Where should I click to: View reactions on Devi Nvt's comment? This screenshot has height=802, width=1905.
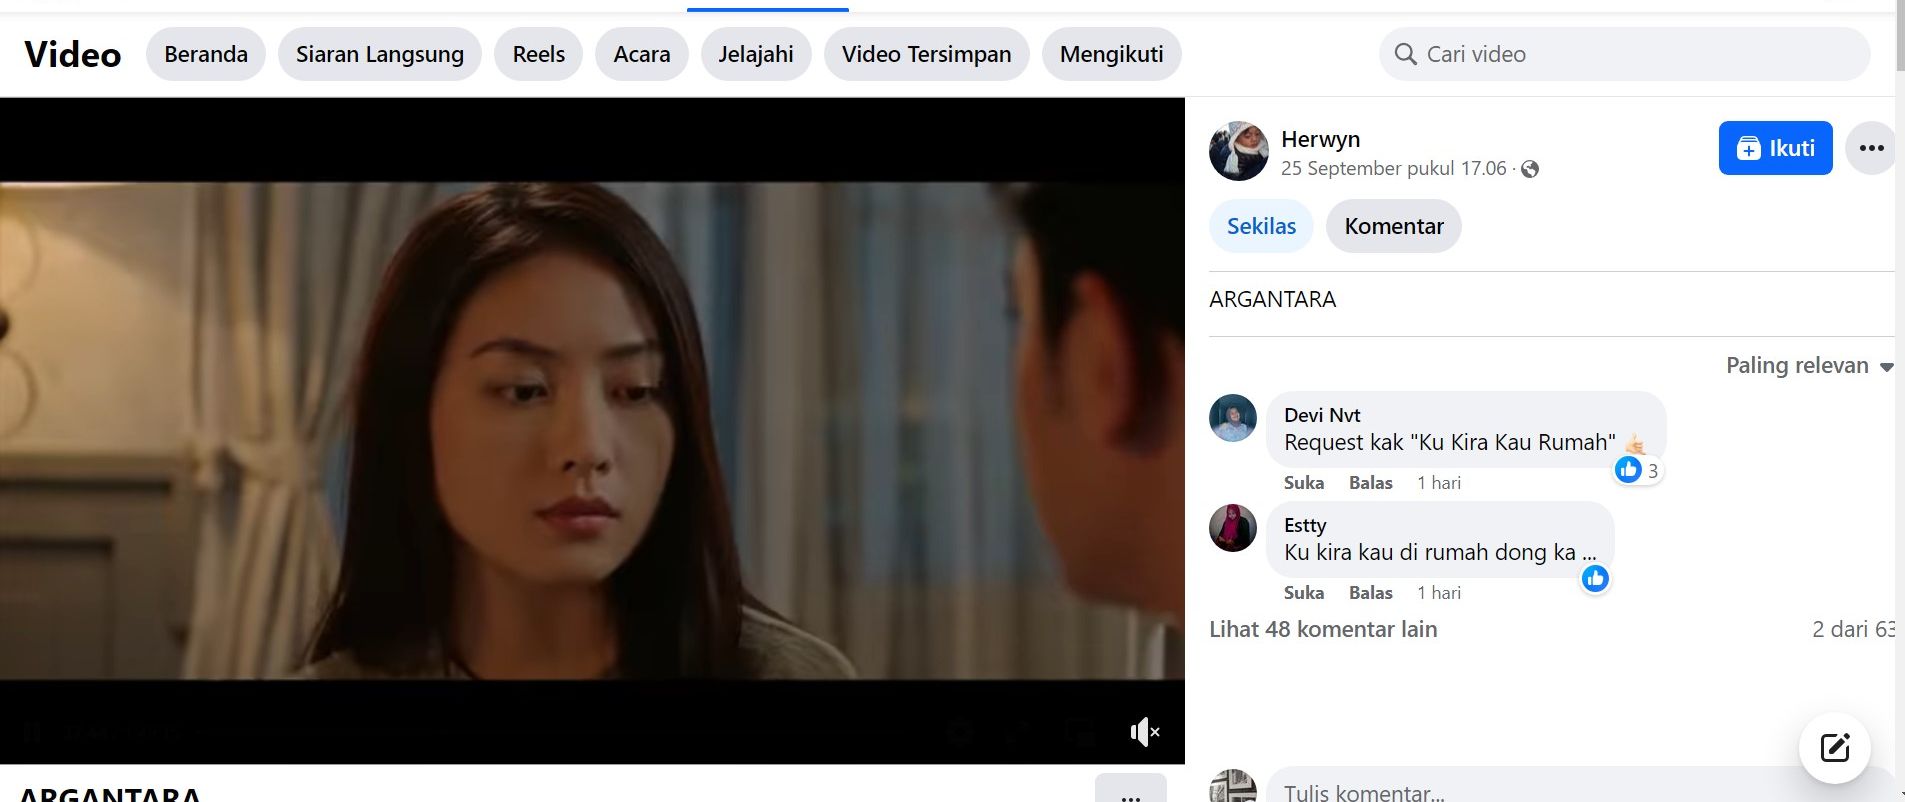pos(1638,470)
